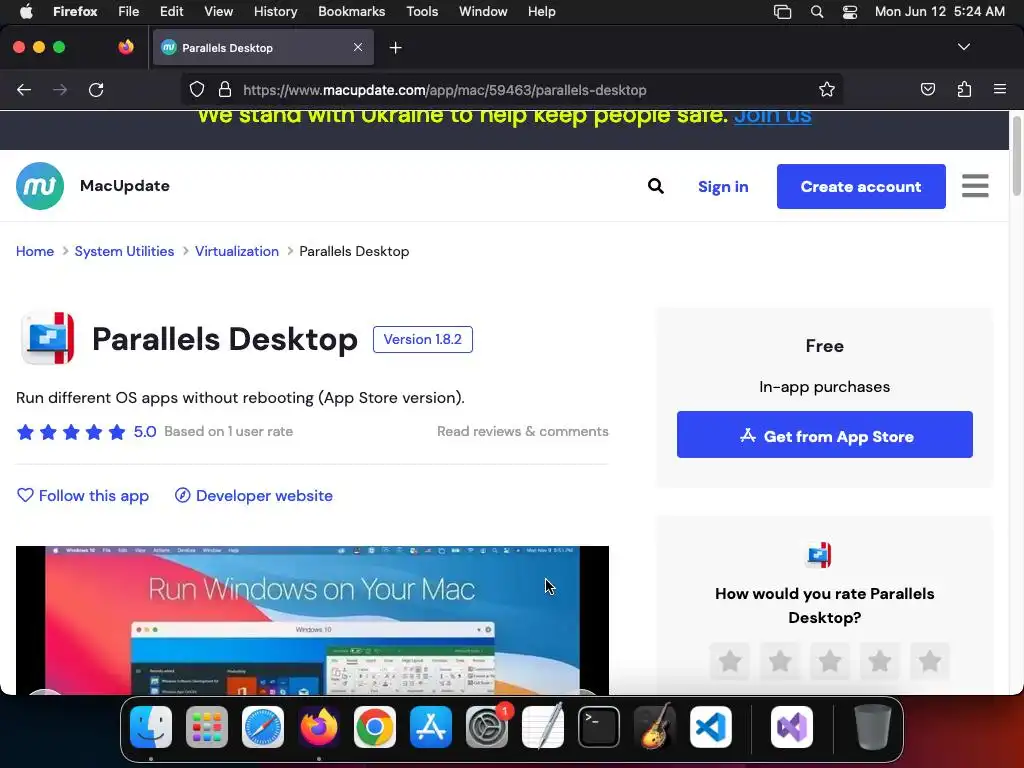Open the hamburger menu on MacUpdate
Screen dimensions: 1024x768
[974, 185]
